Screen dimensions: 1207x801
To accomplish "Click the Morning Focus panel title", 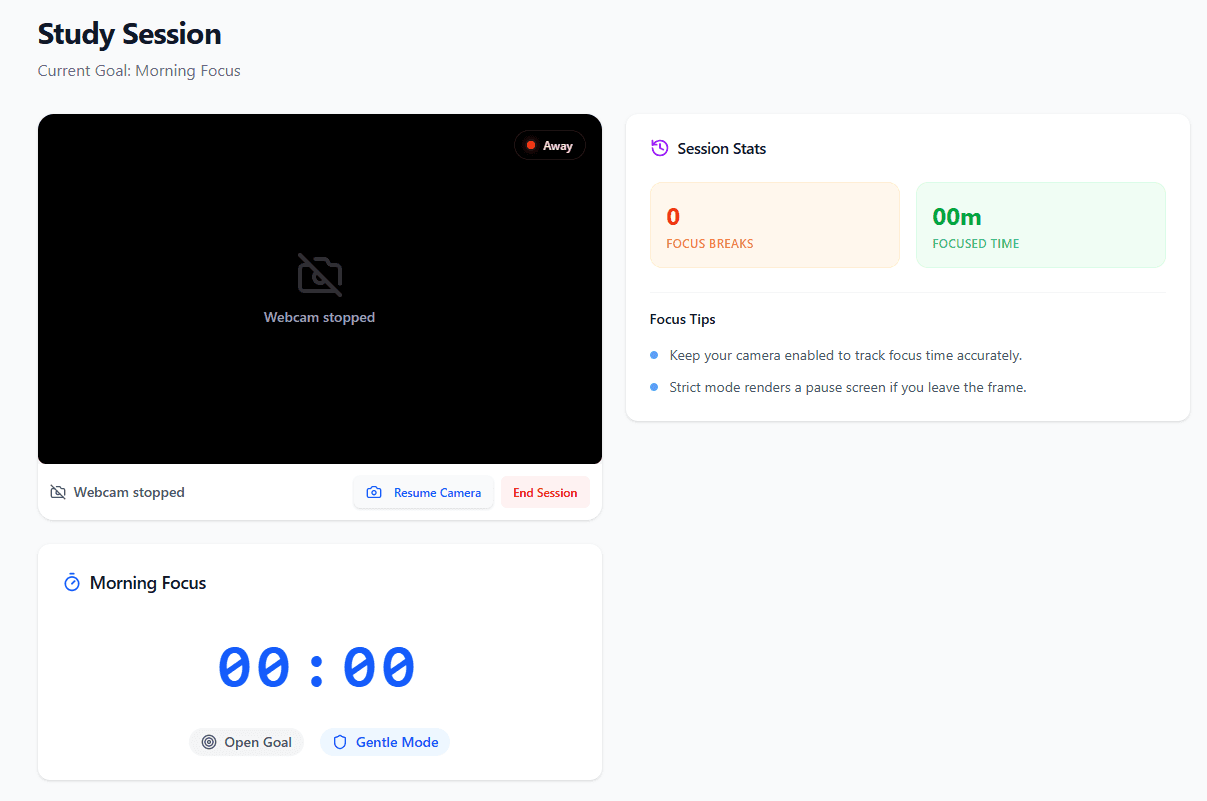I will [x=147, y=582].
